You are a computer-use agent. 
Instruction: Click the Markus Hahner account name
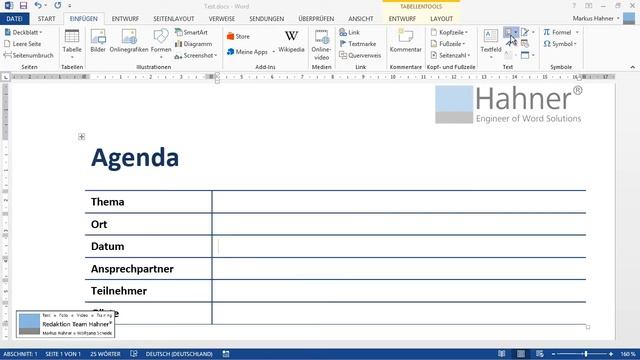[593, 18]
